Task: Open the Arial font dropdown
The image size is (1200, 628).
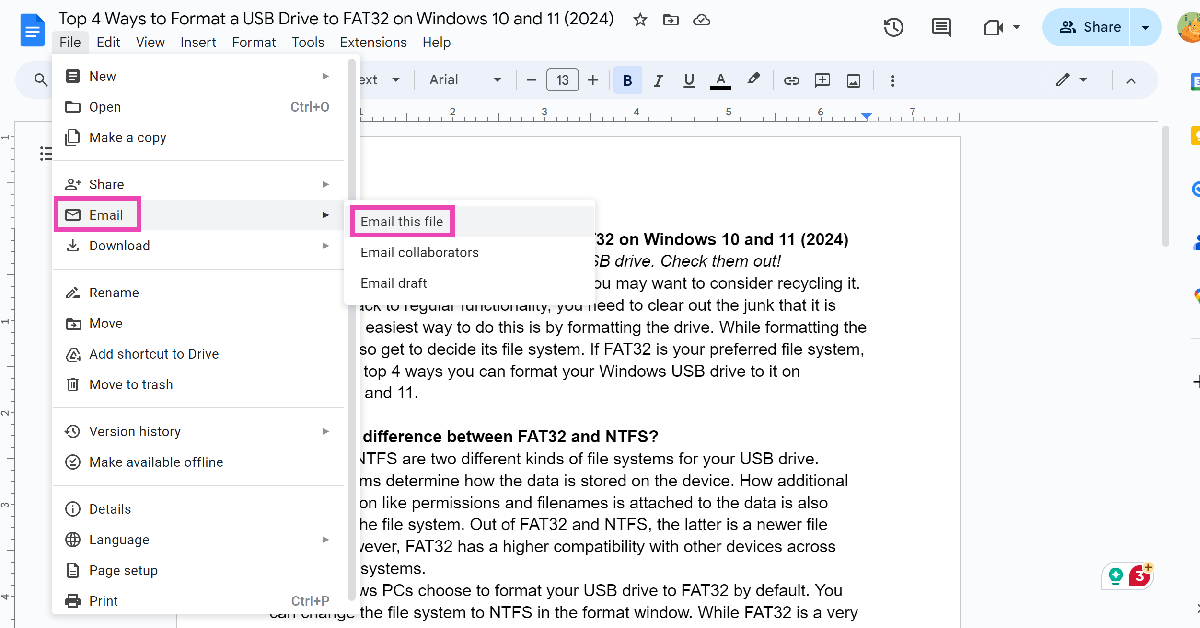Action: [466, 80]
